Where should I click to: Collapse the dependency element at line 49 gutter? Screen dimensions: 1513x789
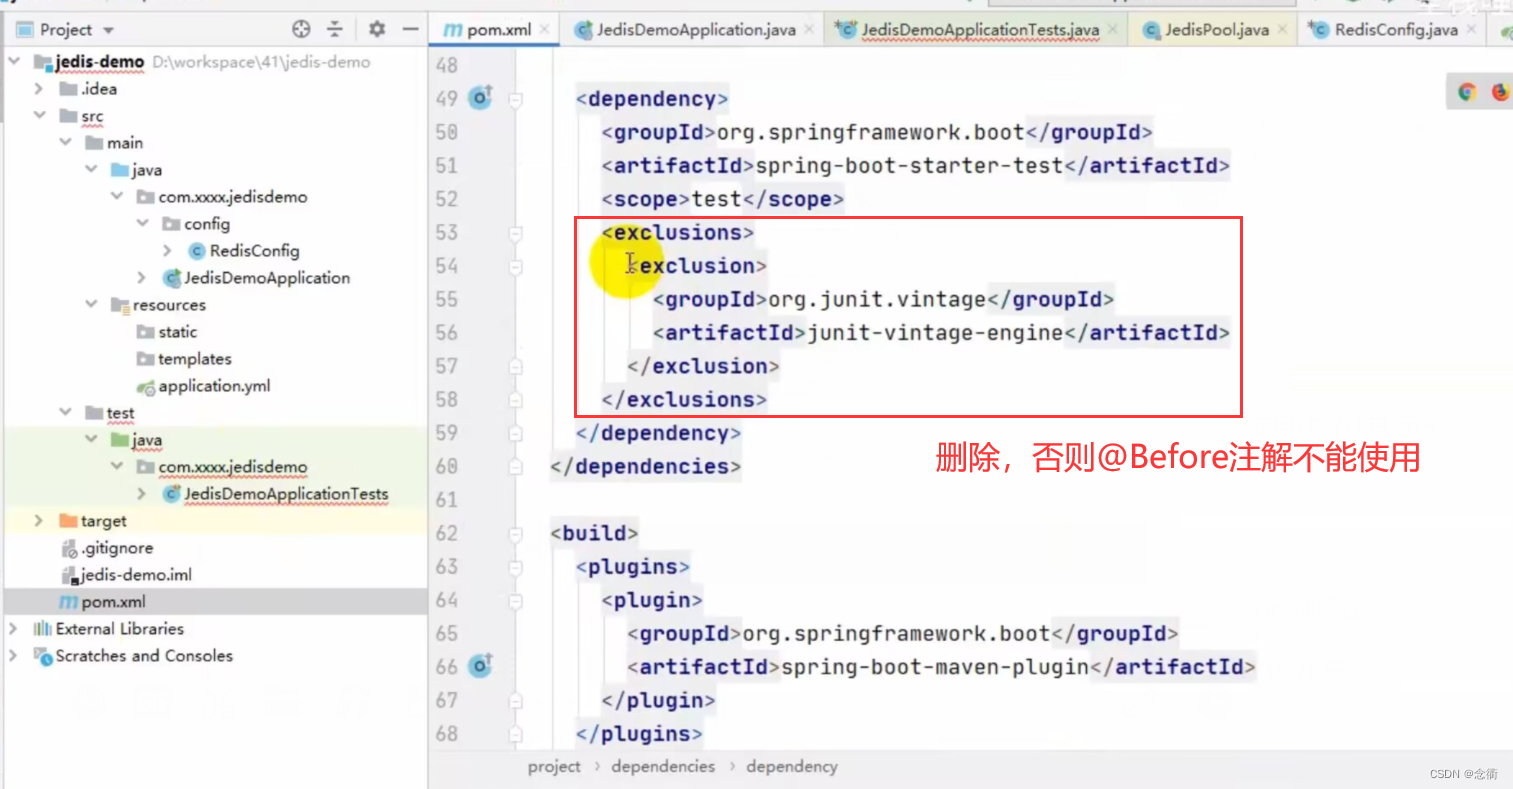tap(516, 98)
